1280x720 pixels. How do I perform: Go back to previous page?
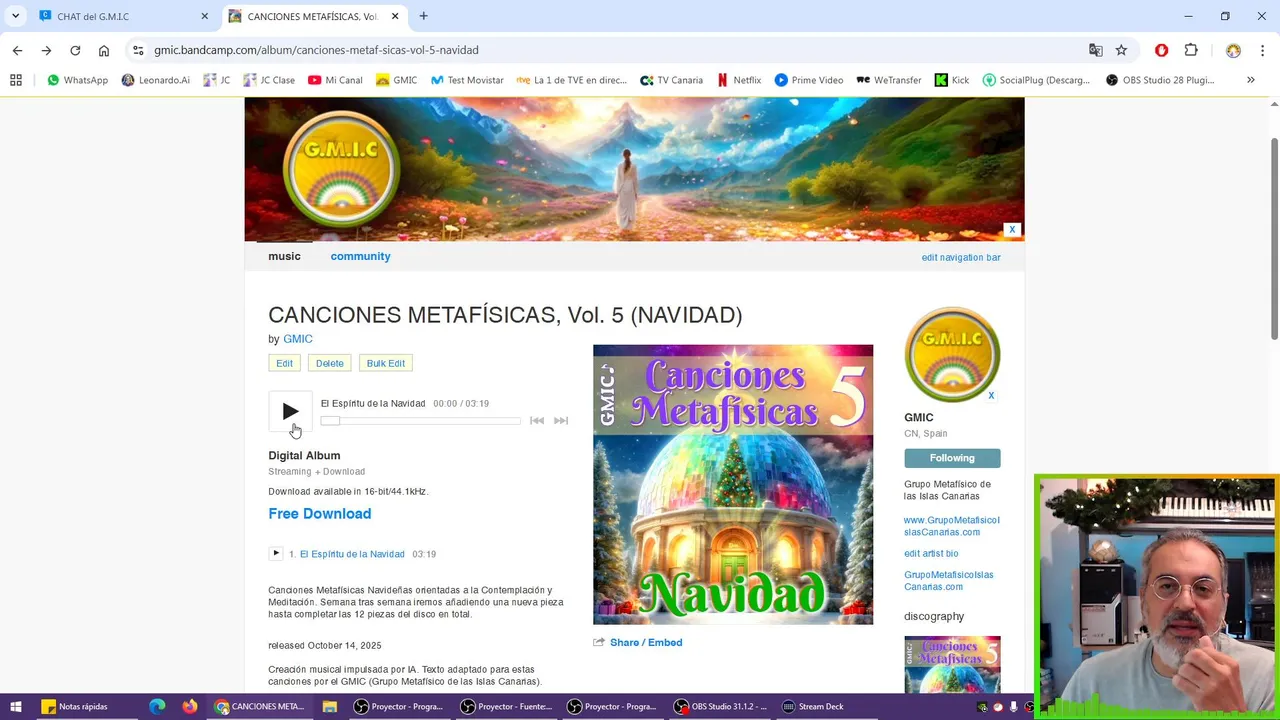click(17, 50)
